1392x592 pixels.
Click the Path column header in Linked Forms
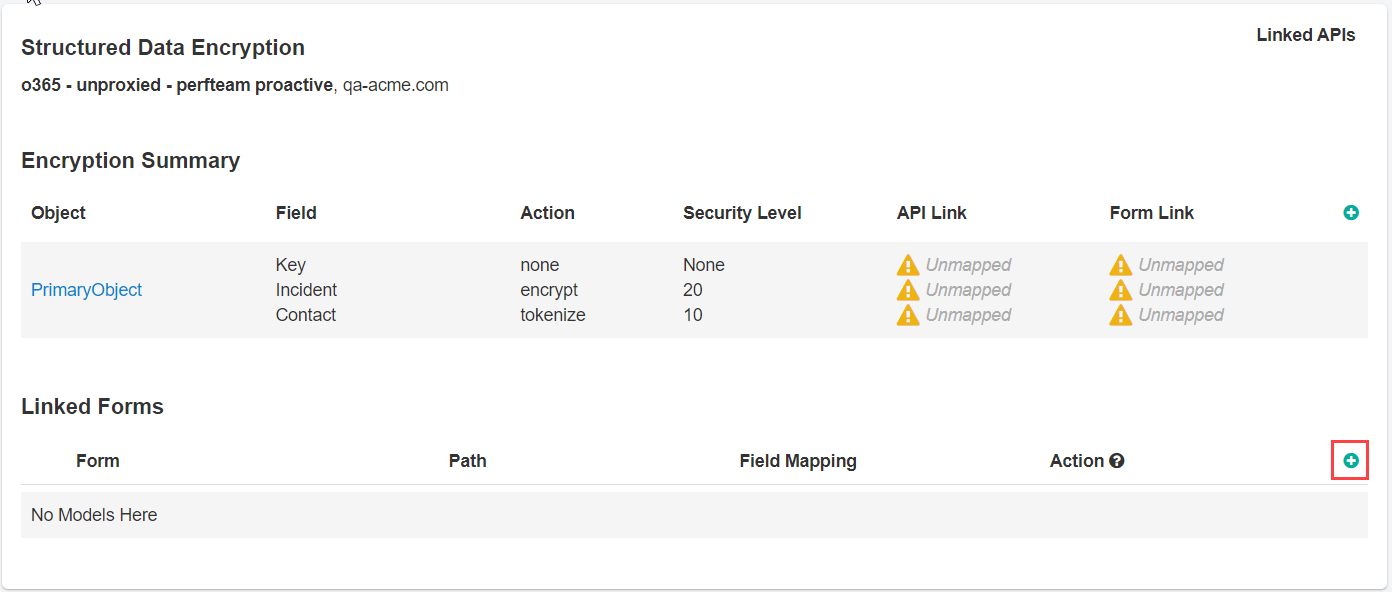468,461
